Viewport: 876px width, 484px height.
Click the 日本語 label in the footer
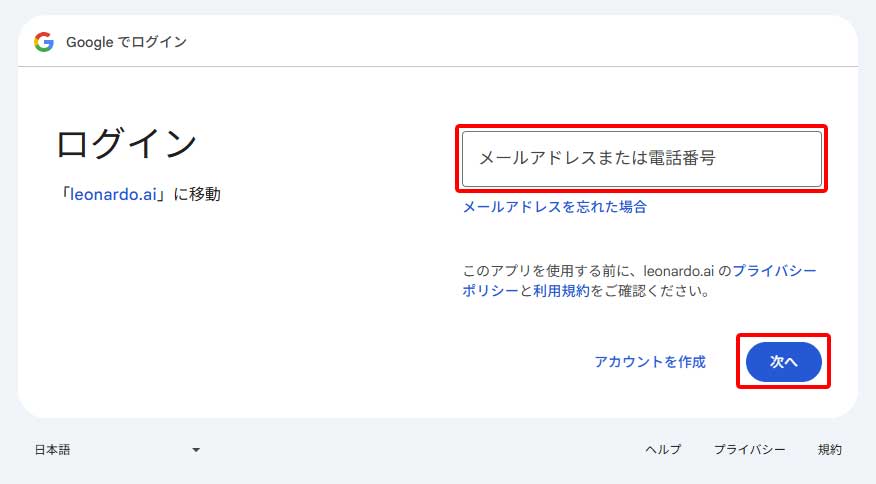(52, 450)
